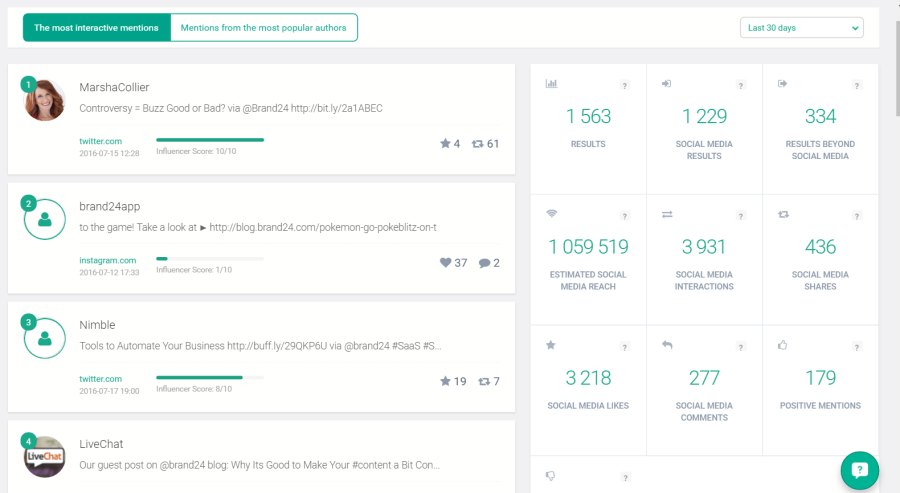Click wifi reach icon in Estimated Social Media Reach tile
Viewport: 900px width, 493px height.
(552, 214)
